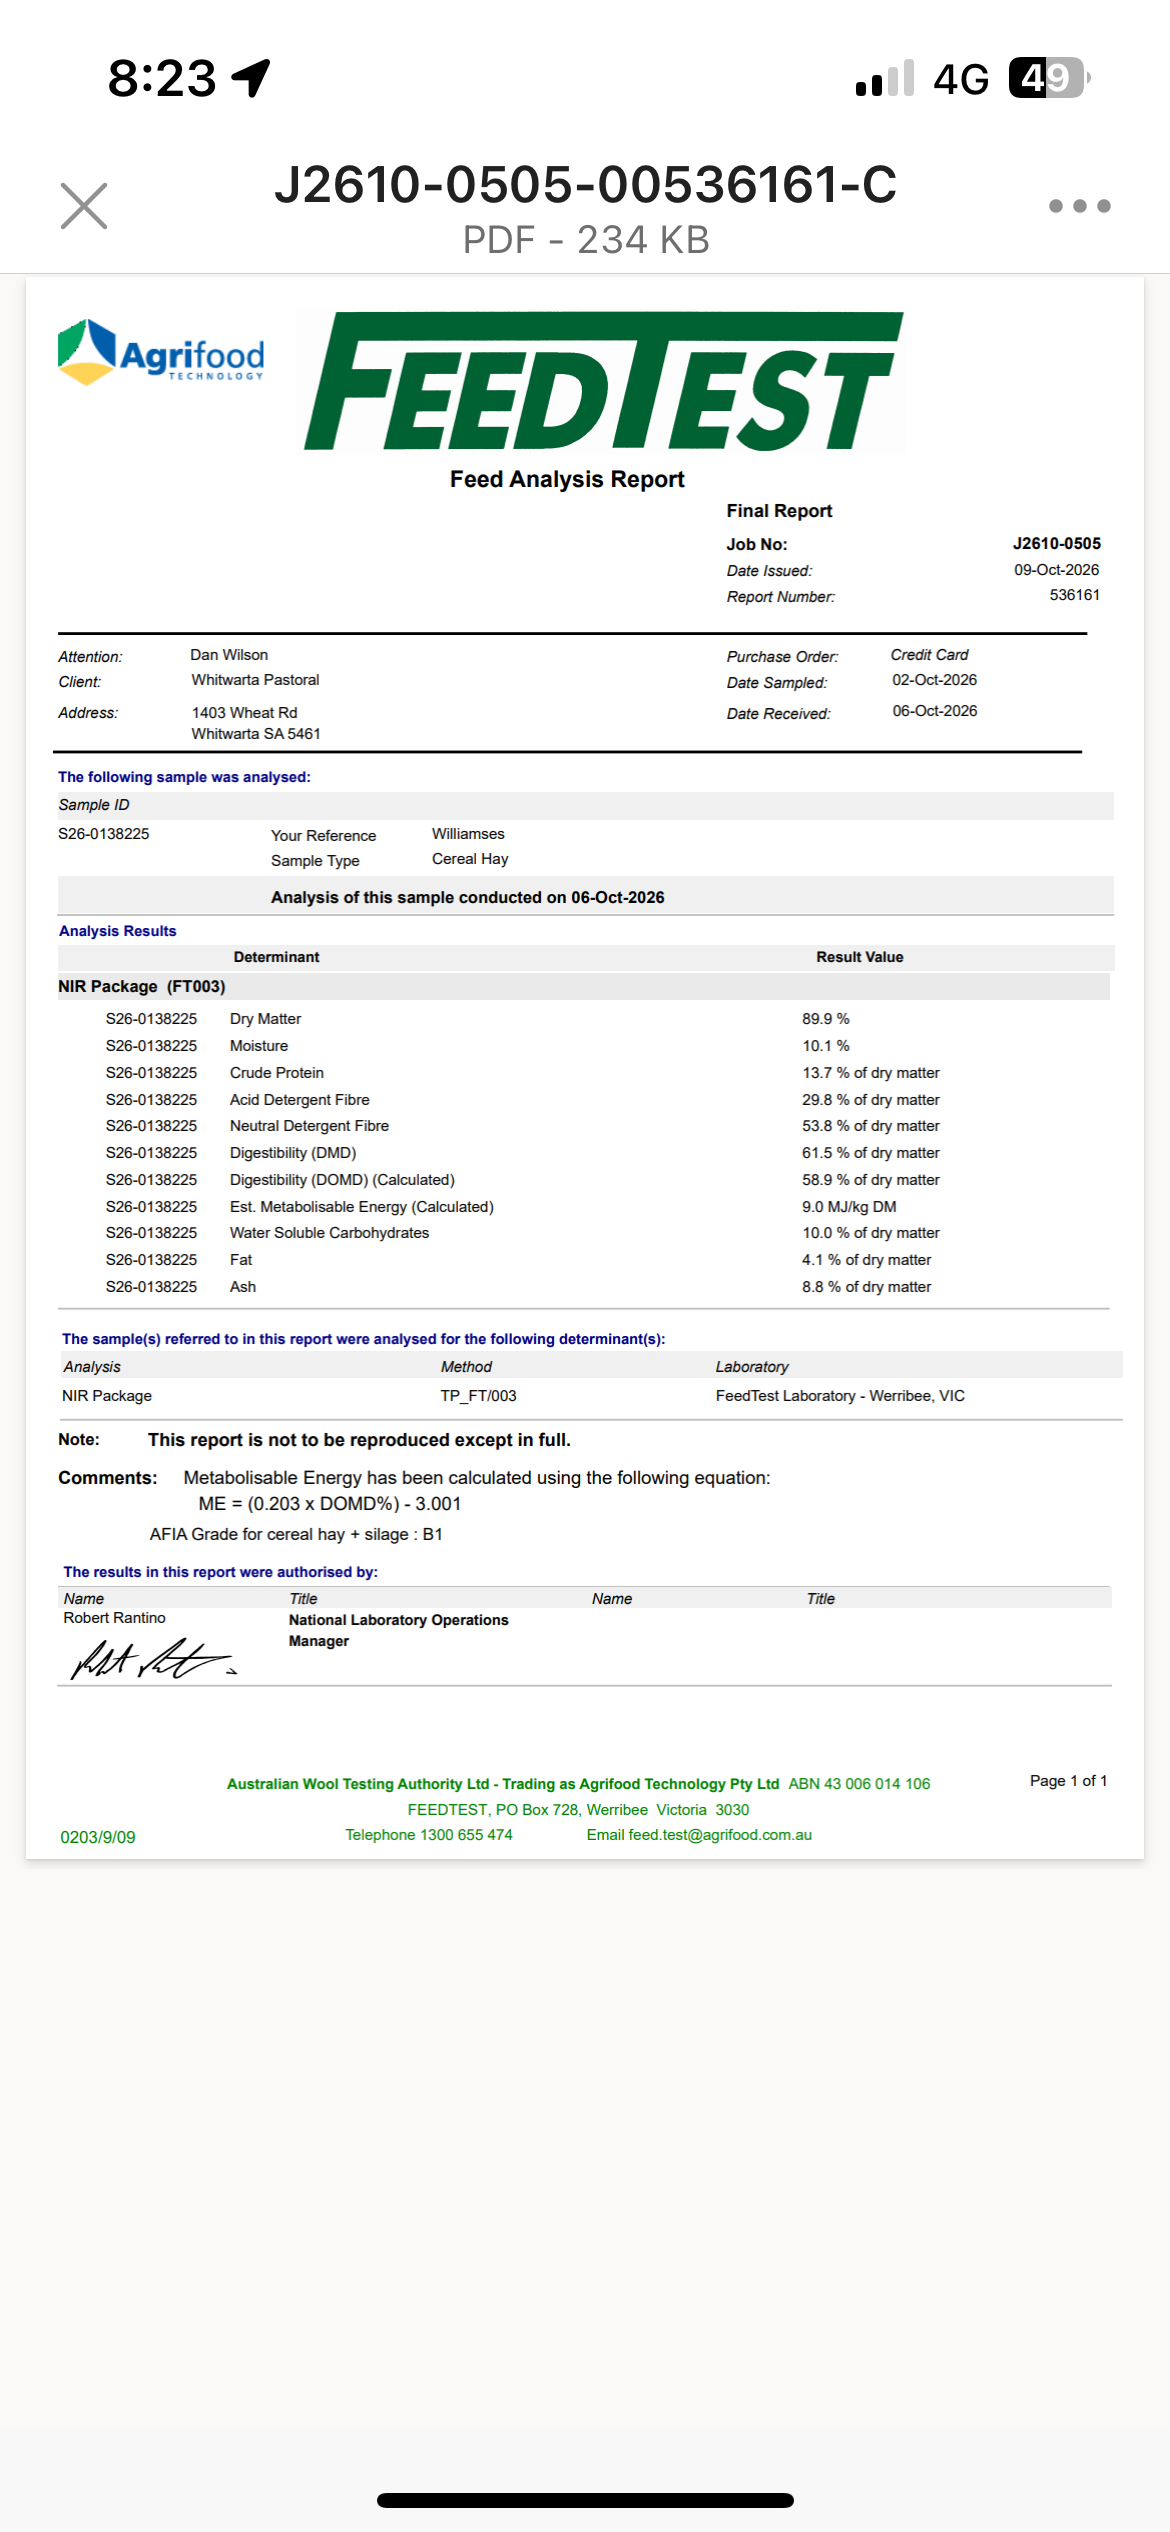Image resolution: width=1170 pixels, height=2532 pixels.
Task: Select the Ash result 8.8 %
Action: pyautogui.click(x=866, y=1287)
